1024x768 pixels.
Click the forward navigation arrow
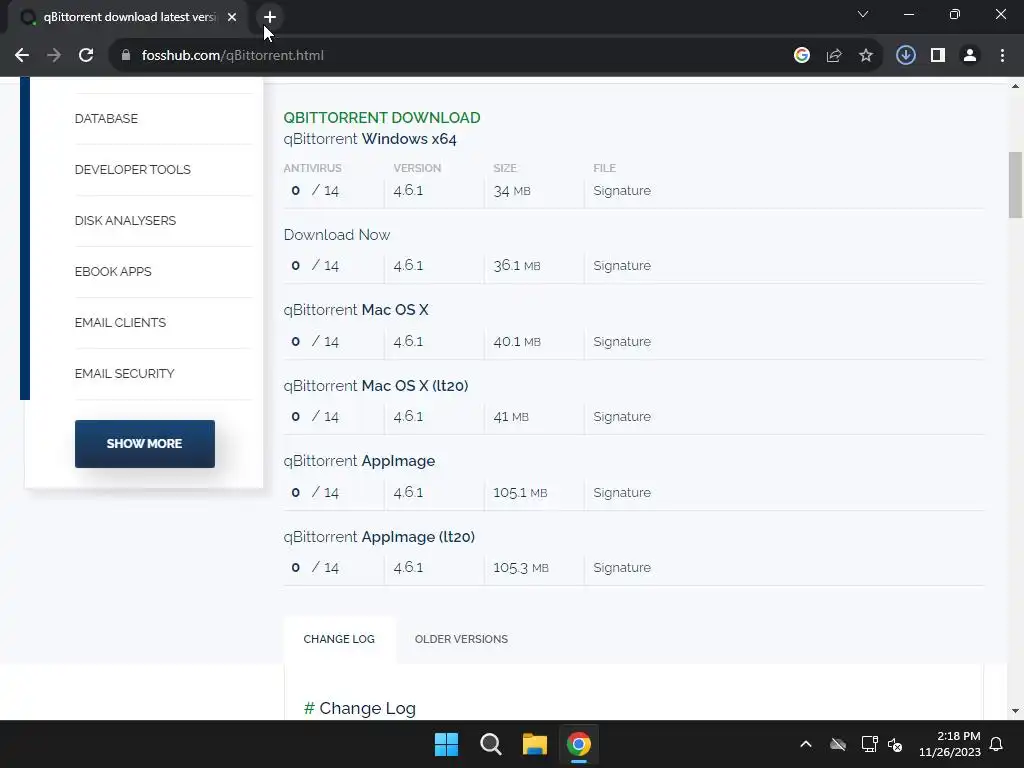[54, 56]
